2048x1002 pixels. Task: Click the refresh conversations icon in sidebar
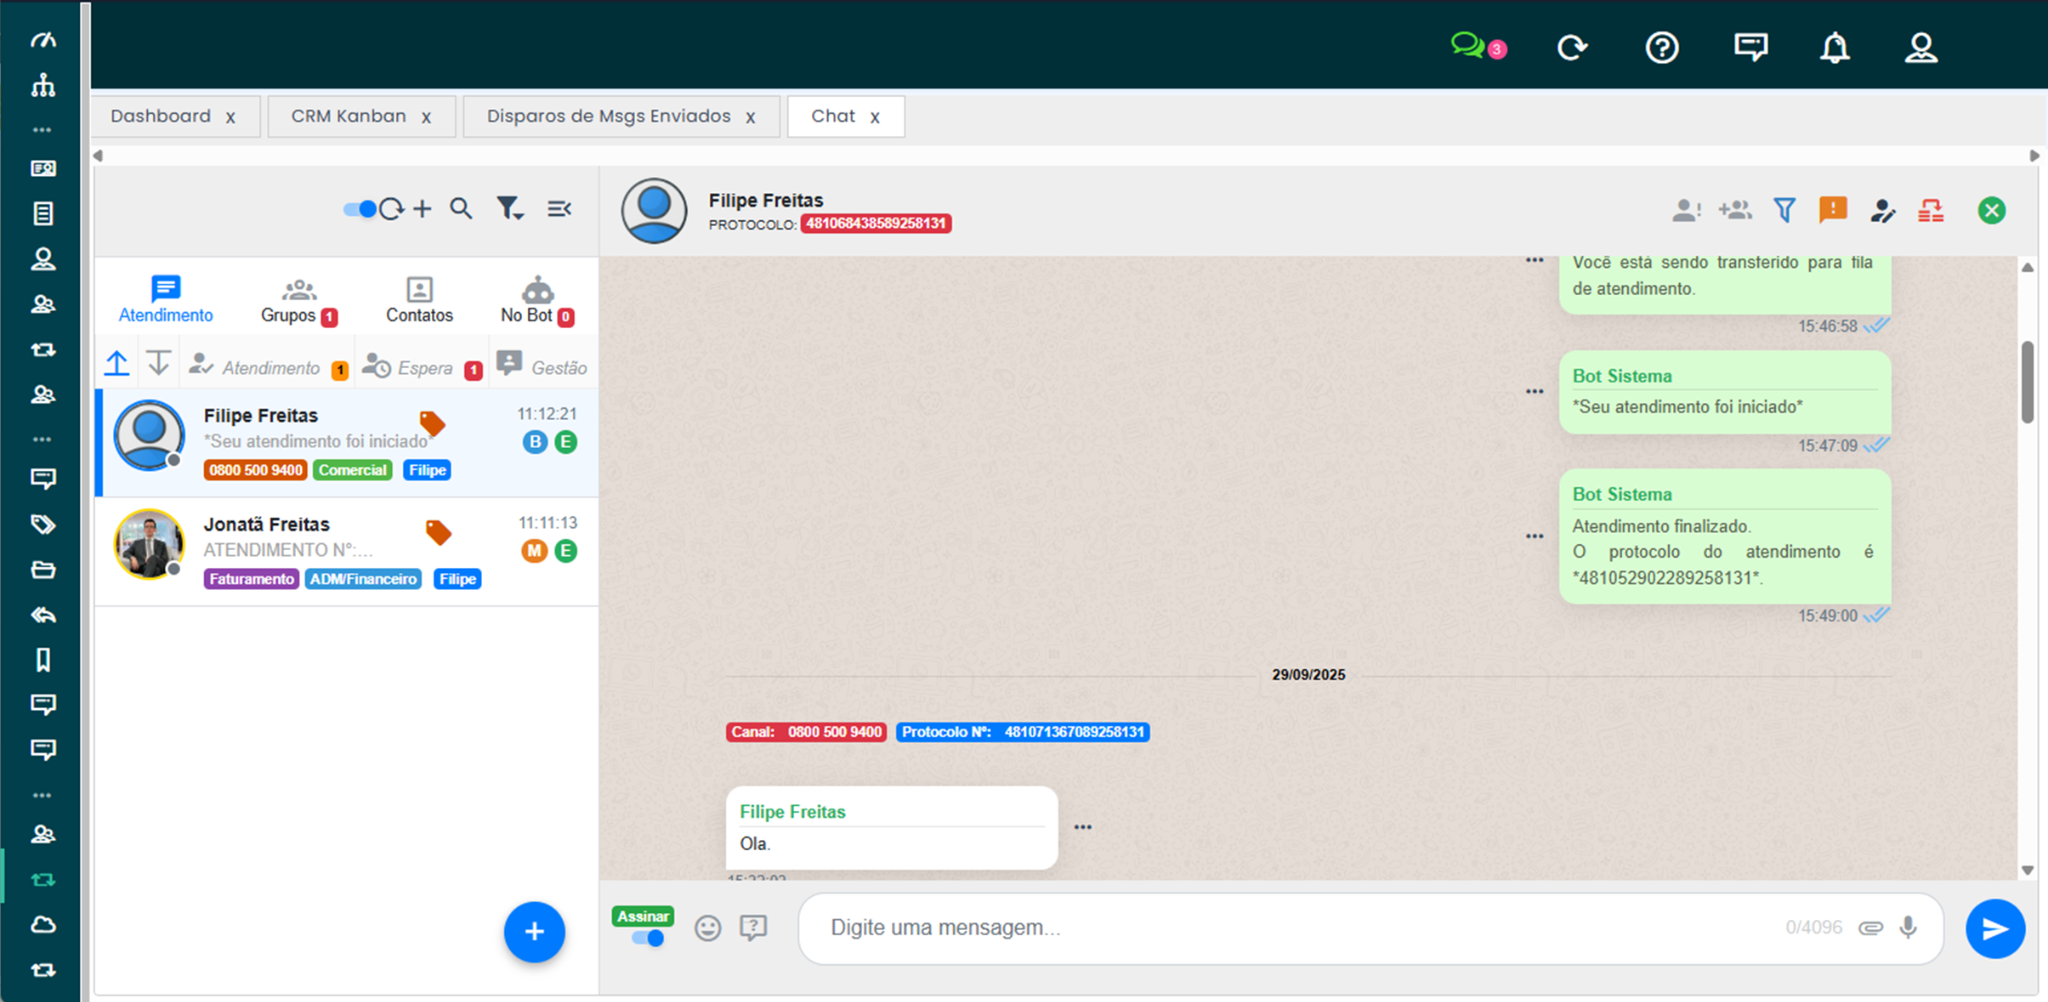[394, 209]
